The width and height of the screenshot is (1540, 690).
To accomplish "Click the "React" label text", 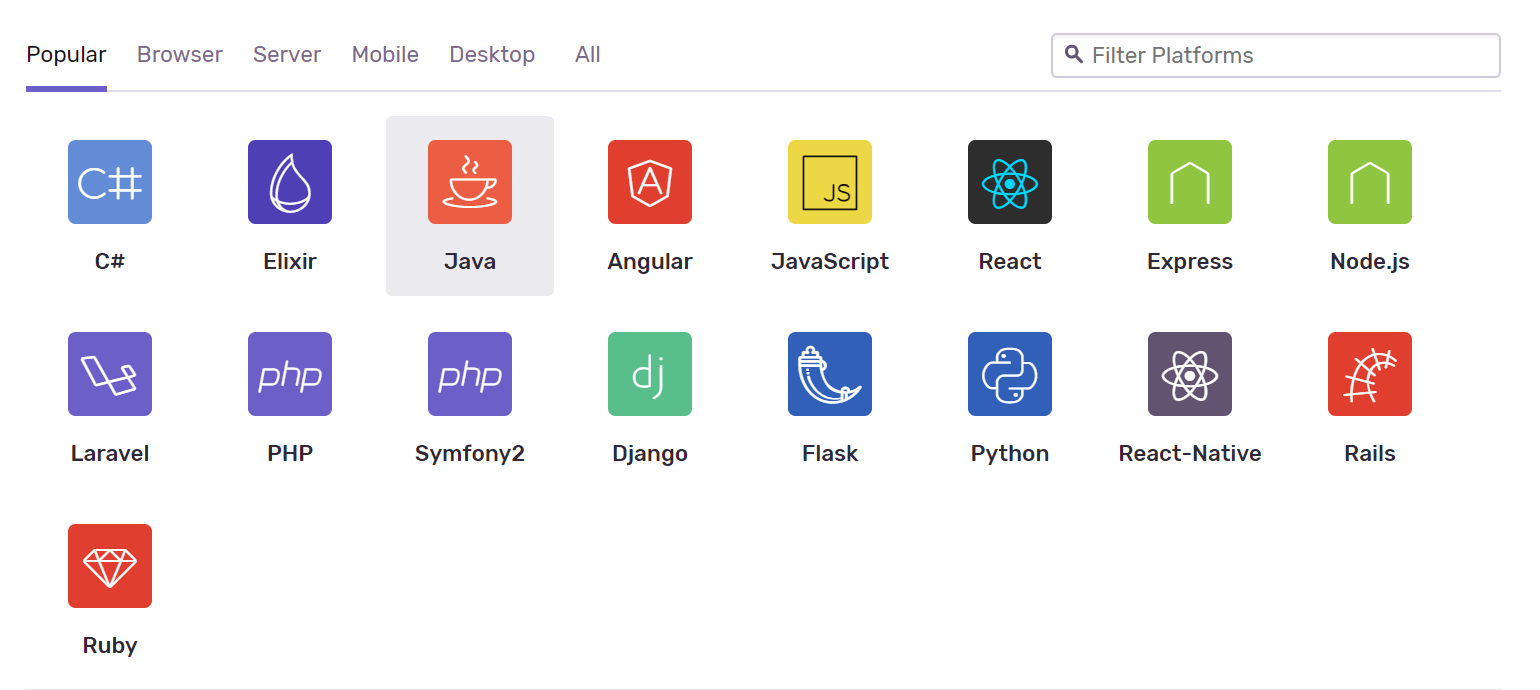I will point(1010,262).
